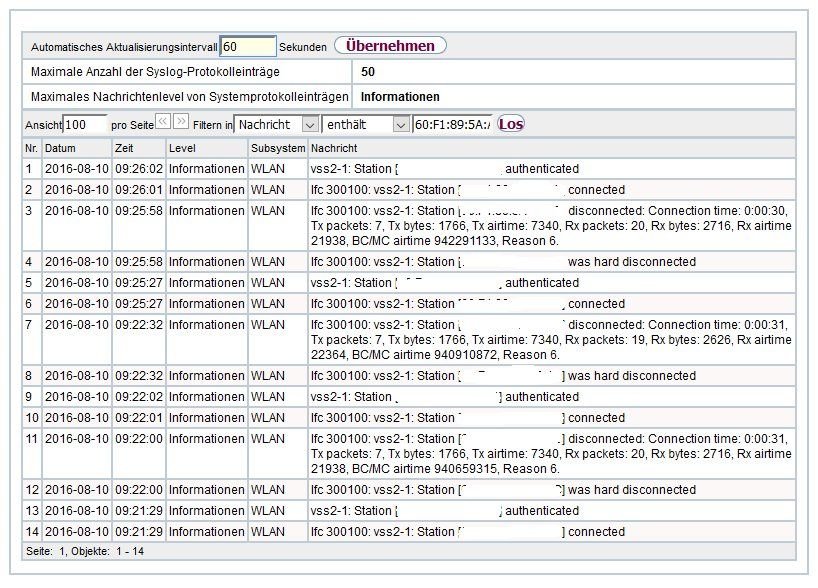The height and width of the screenshot is (588, 818).
Task: Go to the next page of log entries
Action: [x=181, y=122]
